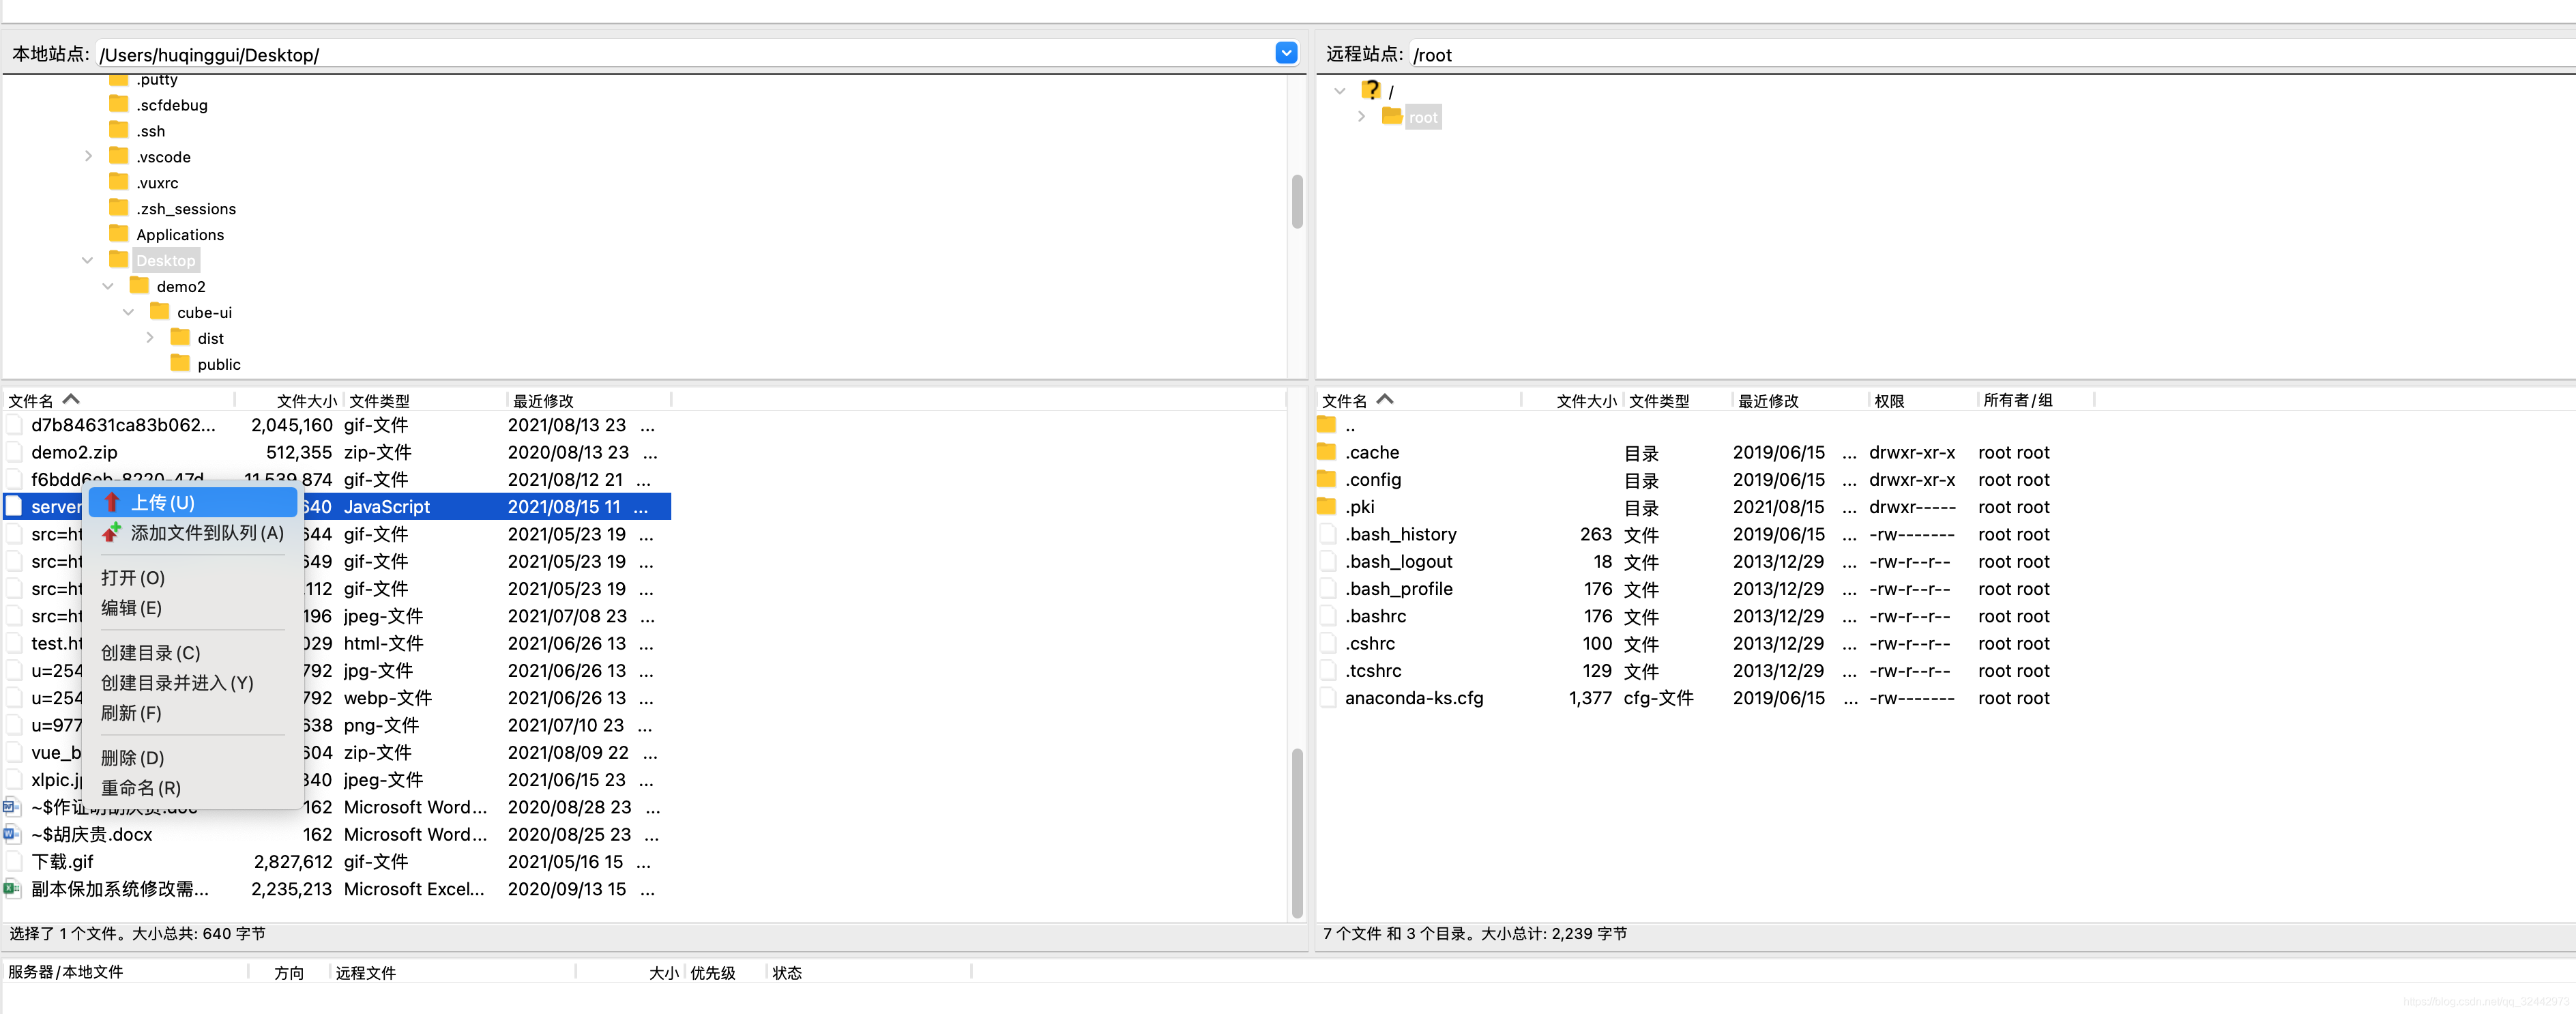
Task: Select the Applications folder icon
Action: tap(119, 234)
